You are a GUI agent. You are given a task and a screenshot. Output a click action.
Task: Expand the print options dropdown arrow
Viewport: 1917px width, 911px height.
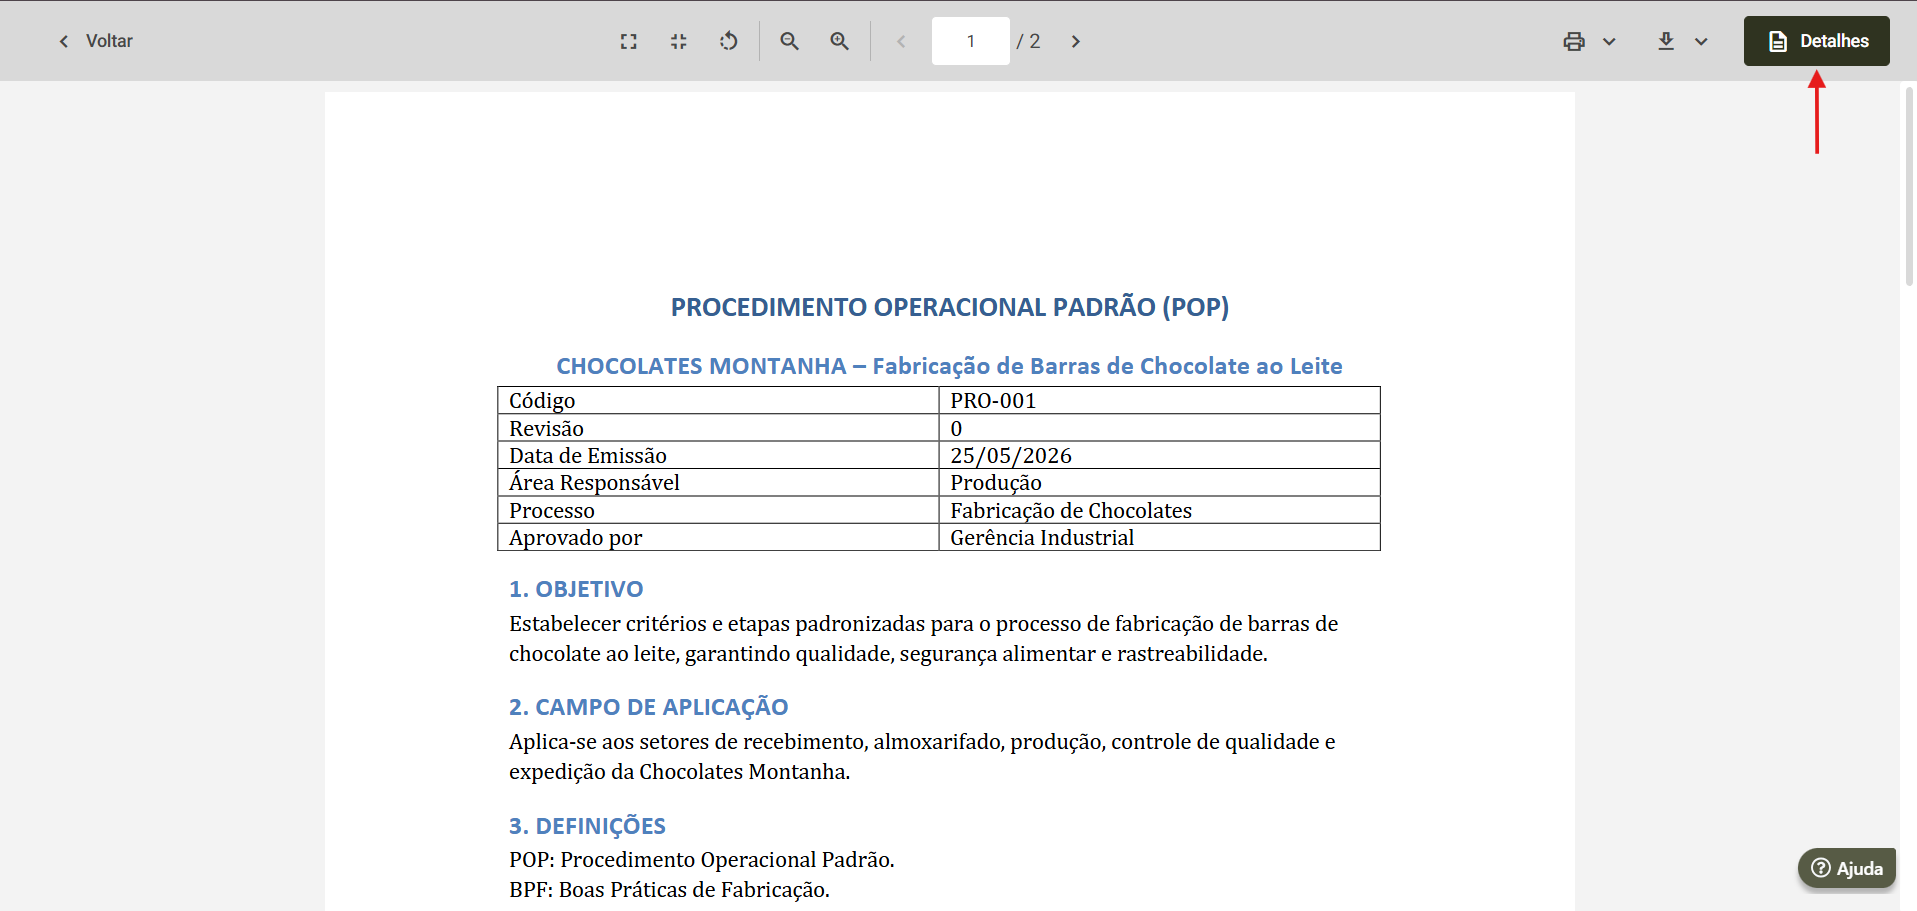tap(1609, 41)
